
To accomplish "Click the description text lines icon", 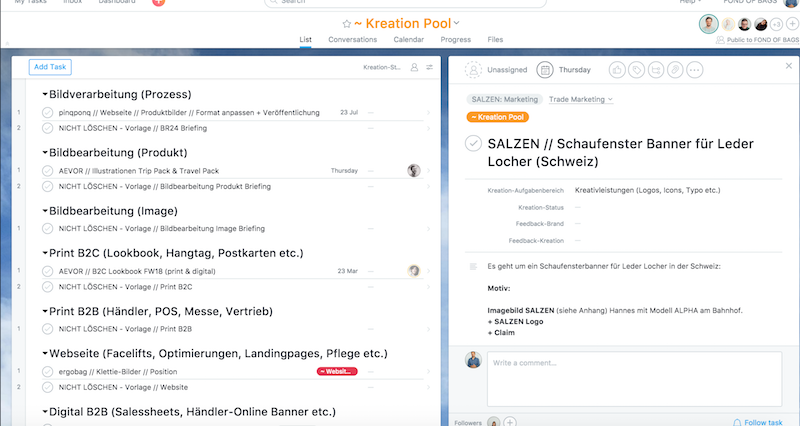I will coord(473,266).
